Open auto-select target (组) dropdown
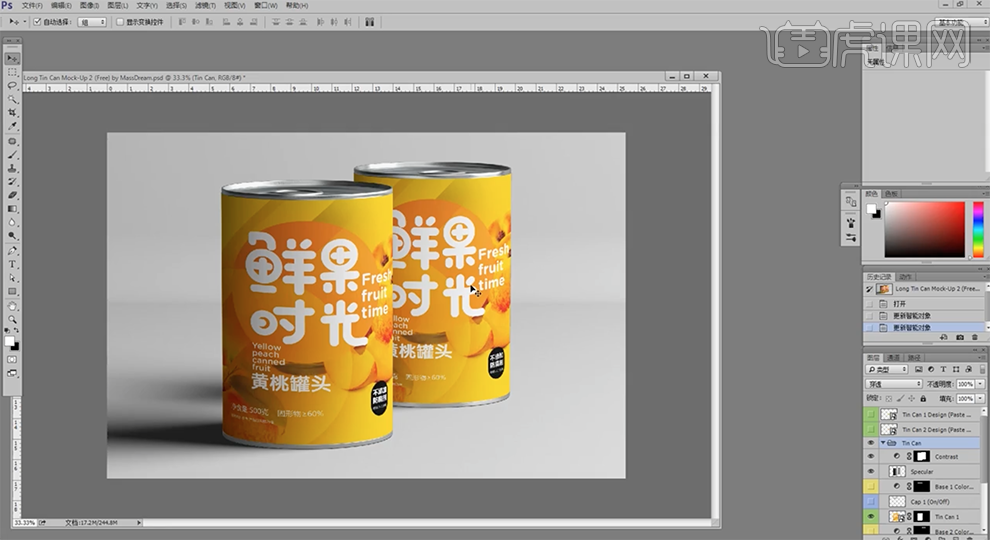The height and width of the screenshot is (540, 990). pyautogui.click(x=92, y=22)
